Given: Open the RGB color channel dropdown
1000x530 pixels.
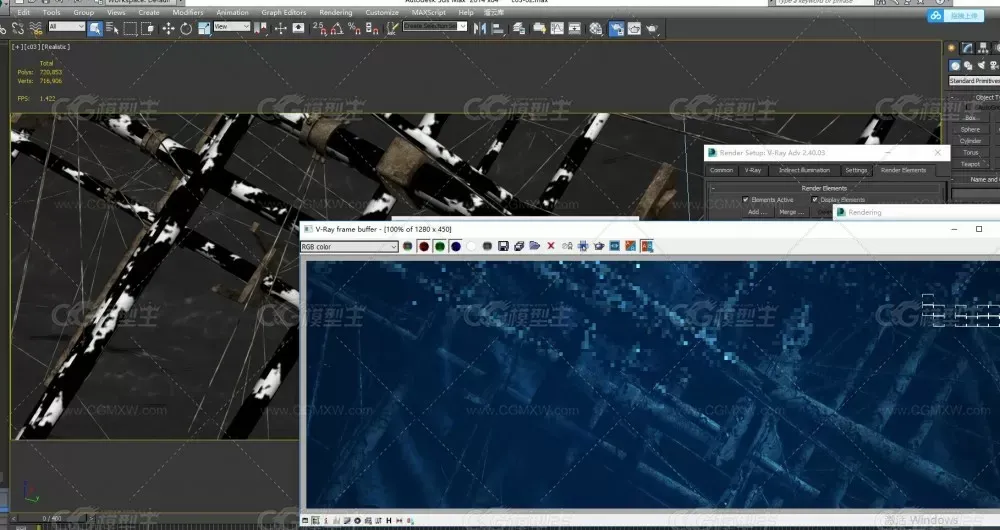Looking at the screenshot, I should point(349,247).
